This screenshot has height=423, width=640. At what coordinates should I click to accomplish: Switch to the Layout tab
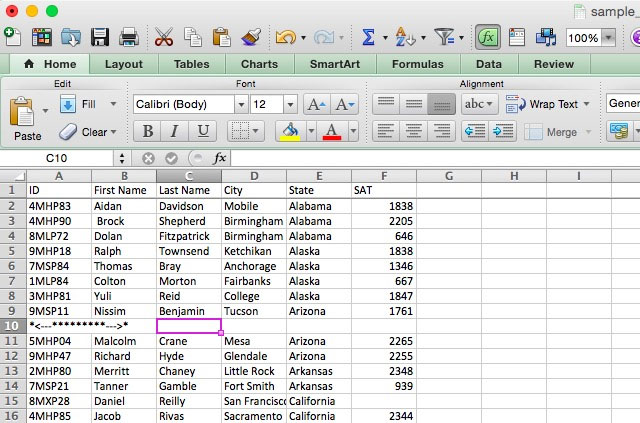click(x=124, y=64)
